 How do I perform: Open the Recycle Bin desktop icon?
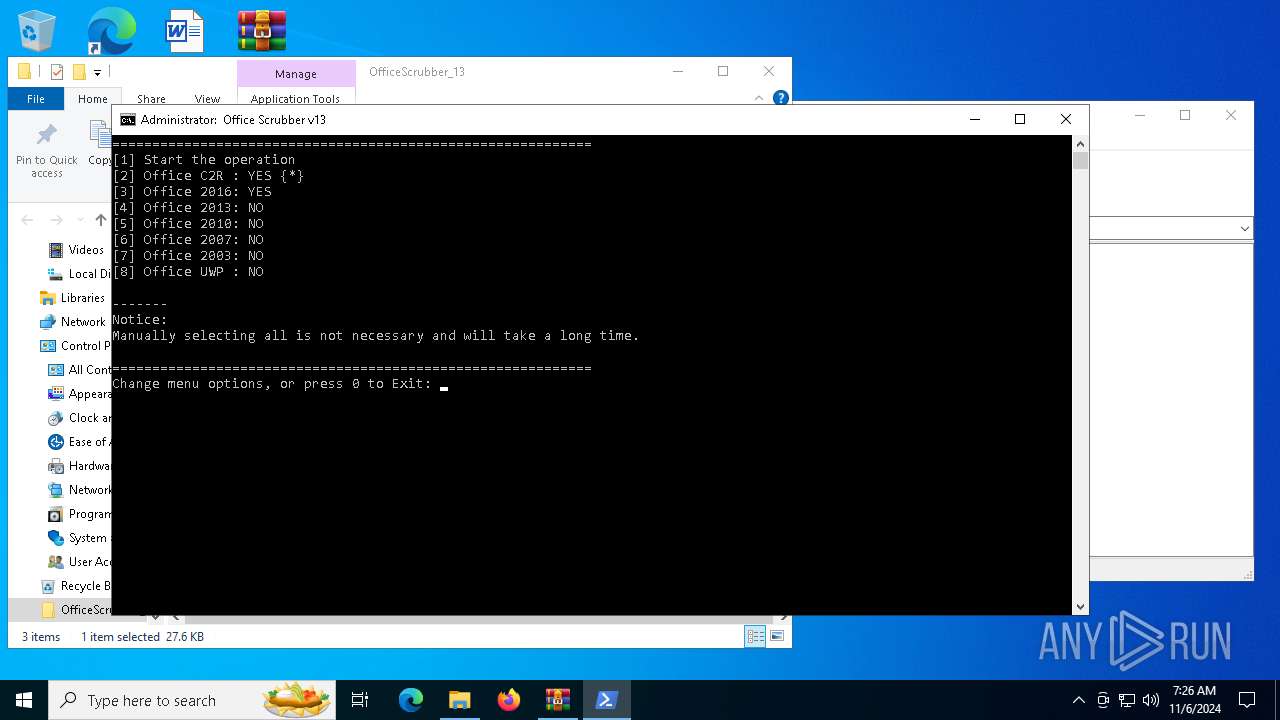coord(37,30)
